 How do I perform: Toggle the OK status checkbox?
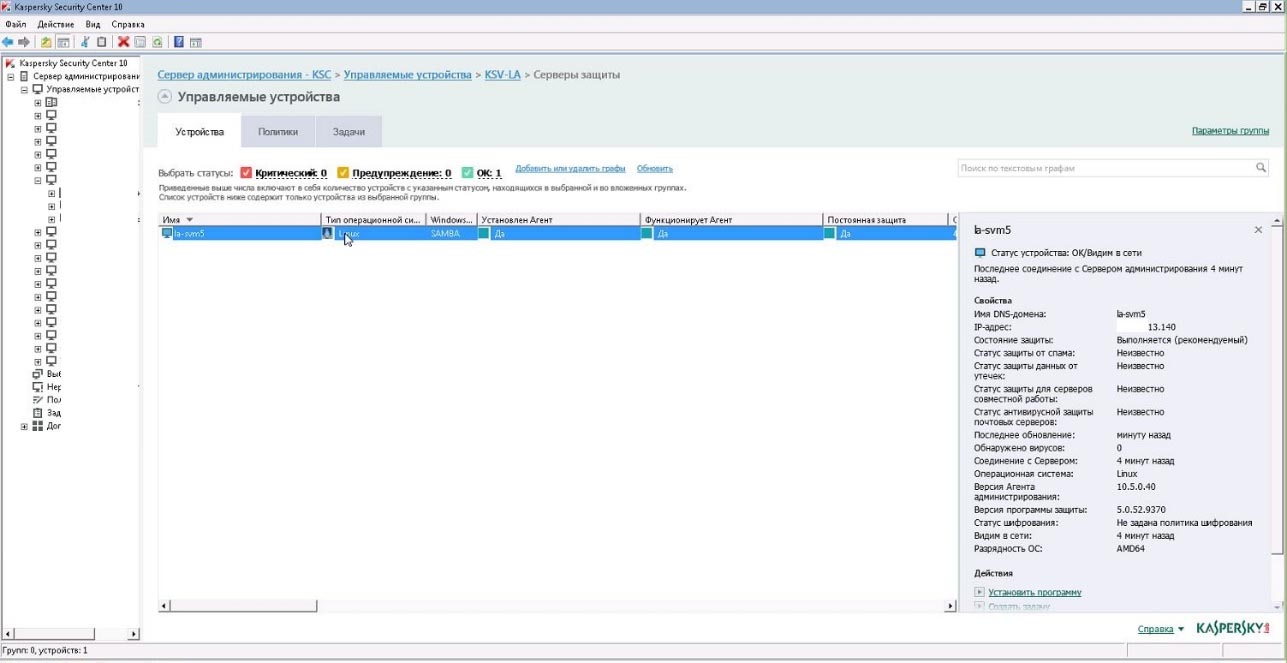coord(467,173)
